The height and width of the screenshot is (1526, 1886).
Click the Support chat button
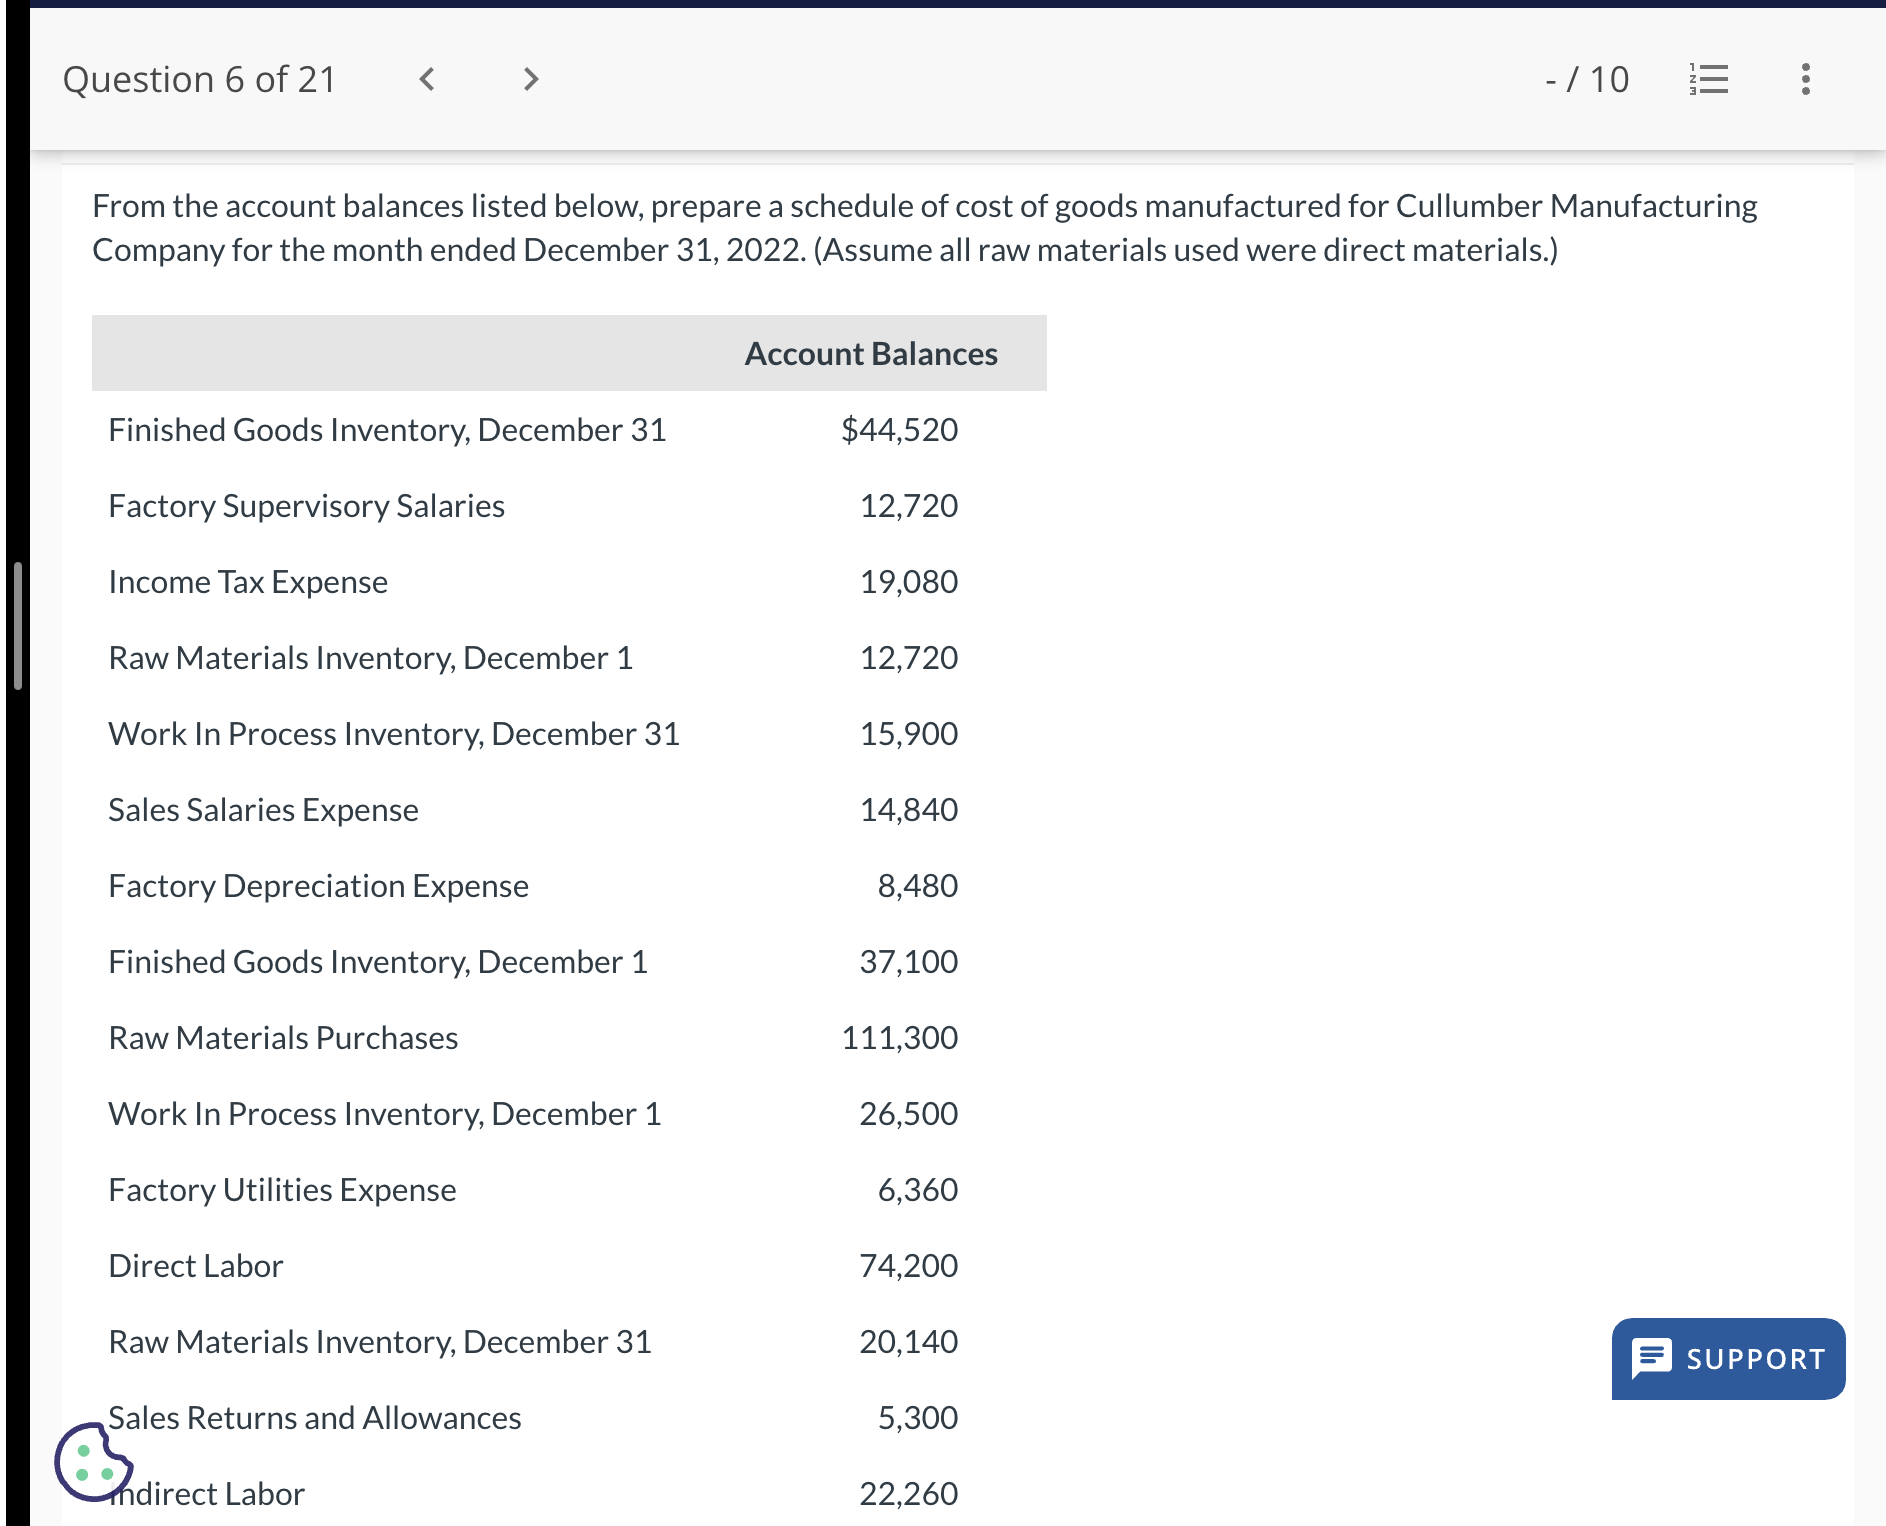tap(1728, 1358)
